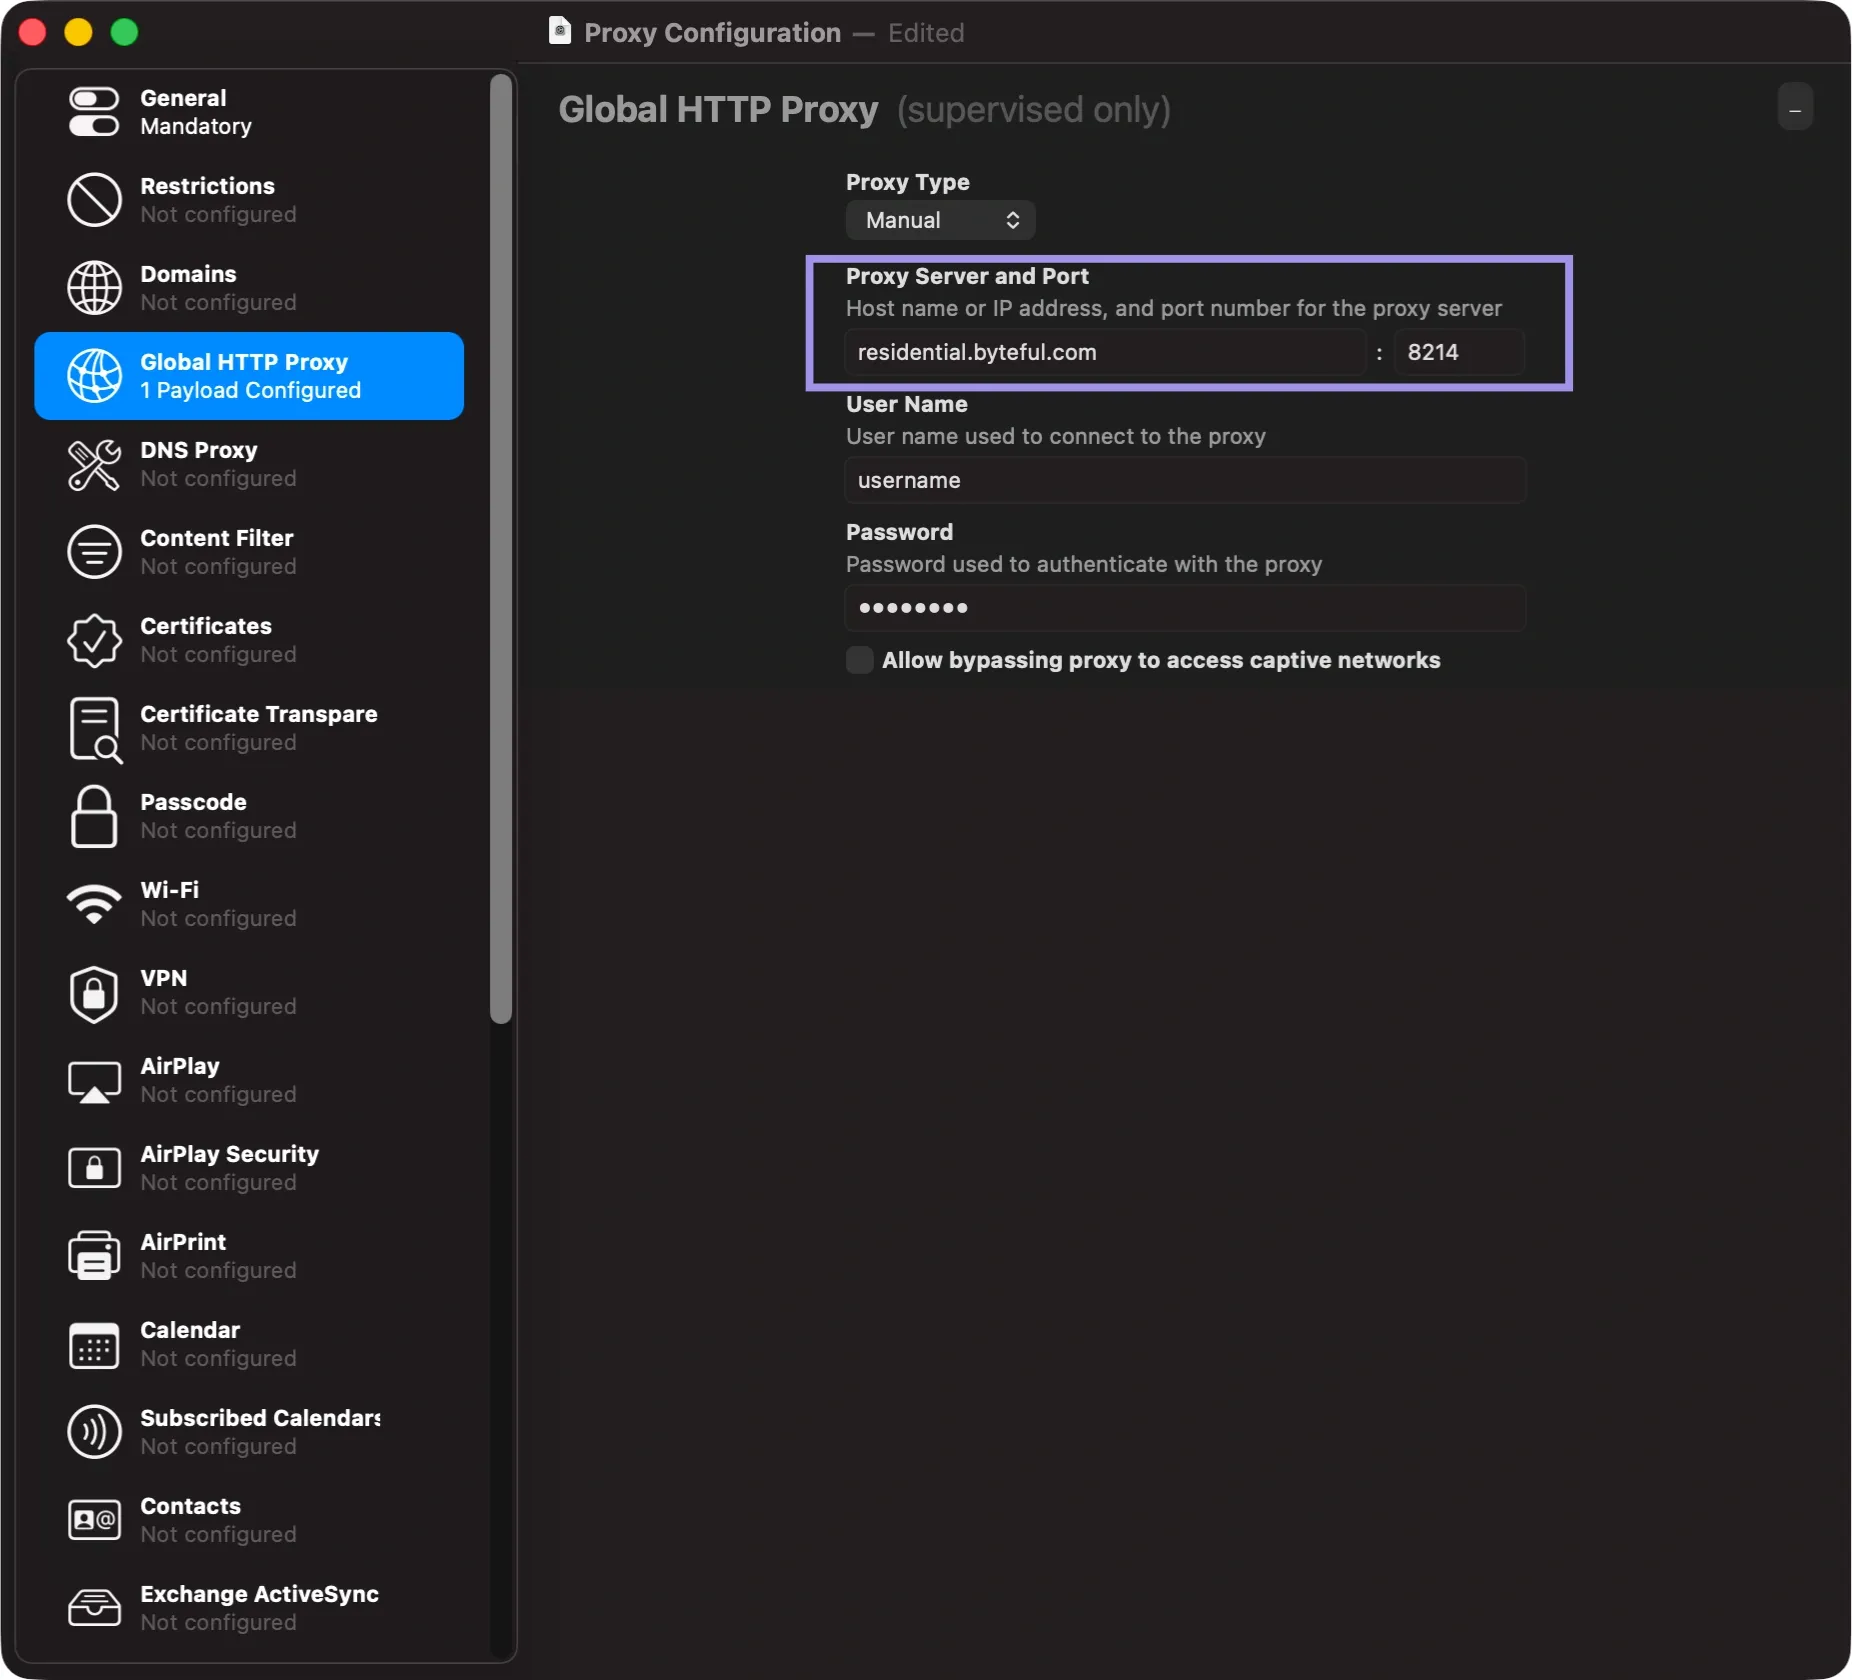Viewport: 1852px width, 1680px height.
Task: Remove payload with the minus button
Action: tap(1795, 107)
